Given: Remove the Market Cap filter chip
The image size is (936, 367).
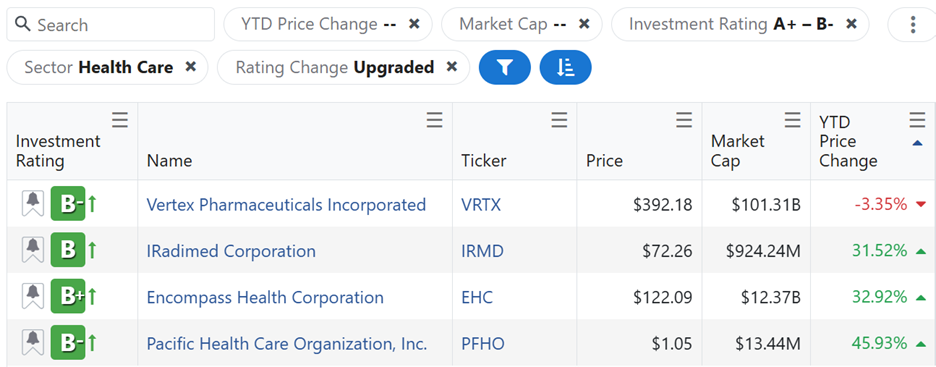Looking at the screenshot, I should 584,24.
